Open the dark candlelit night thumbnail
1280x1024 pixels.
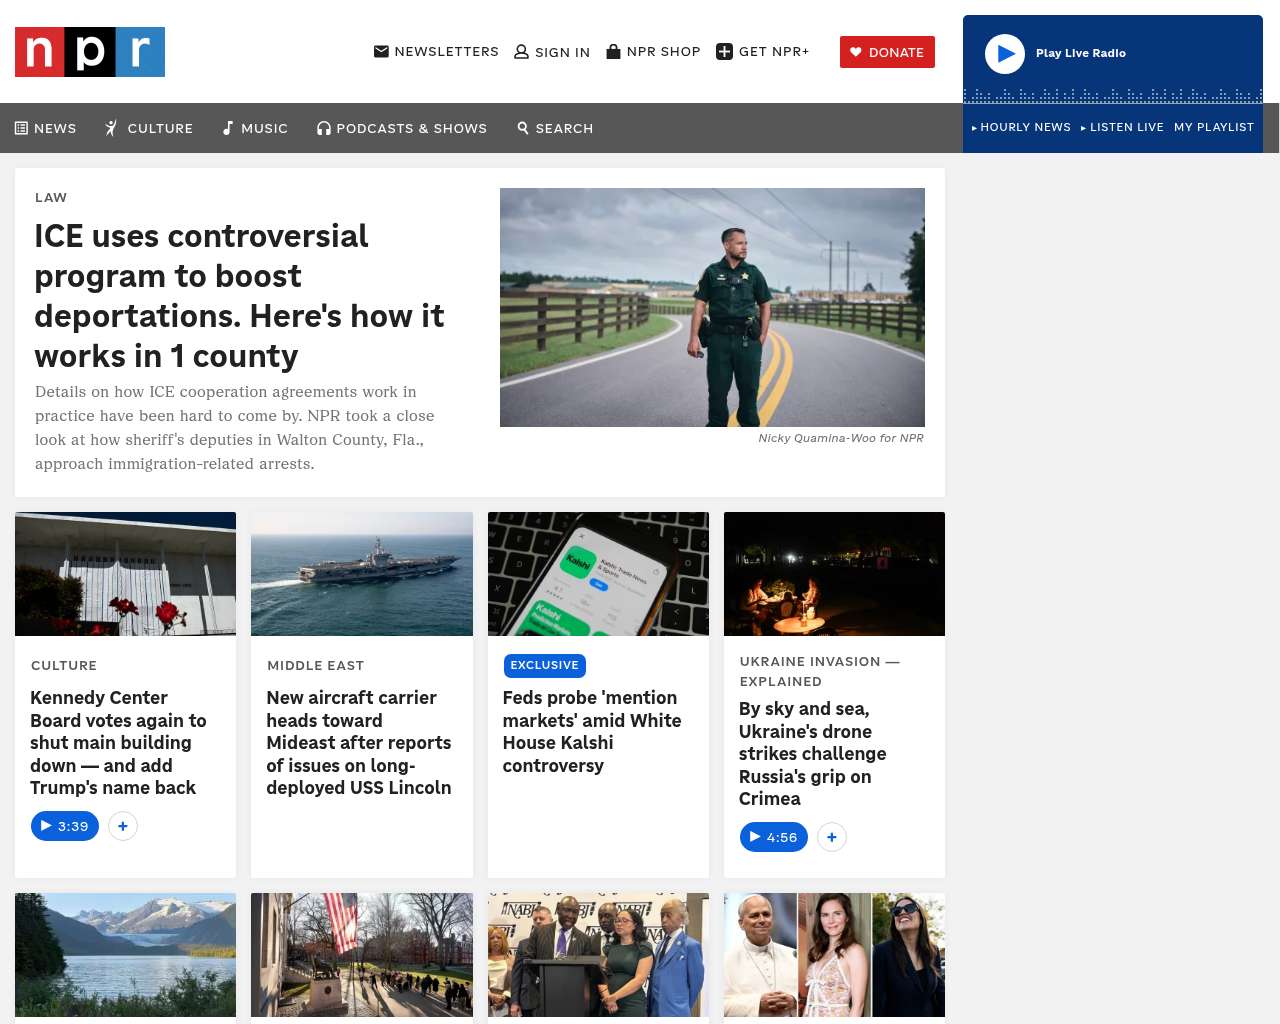click(834, 574)
